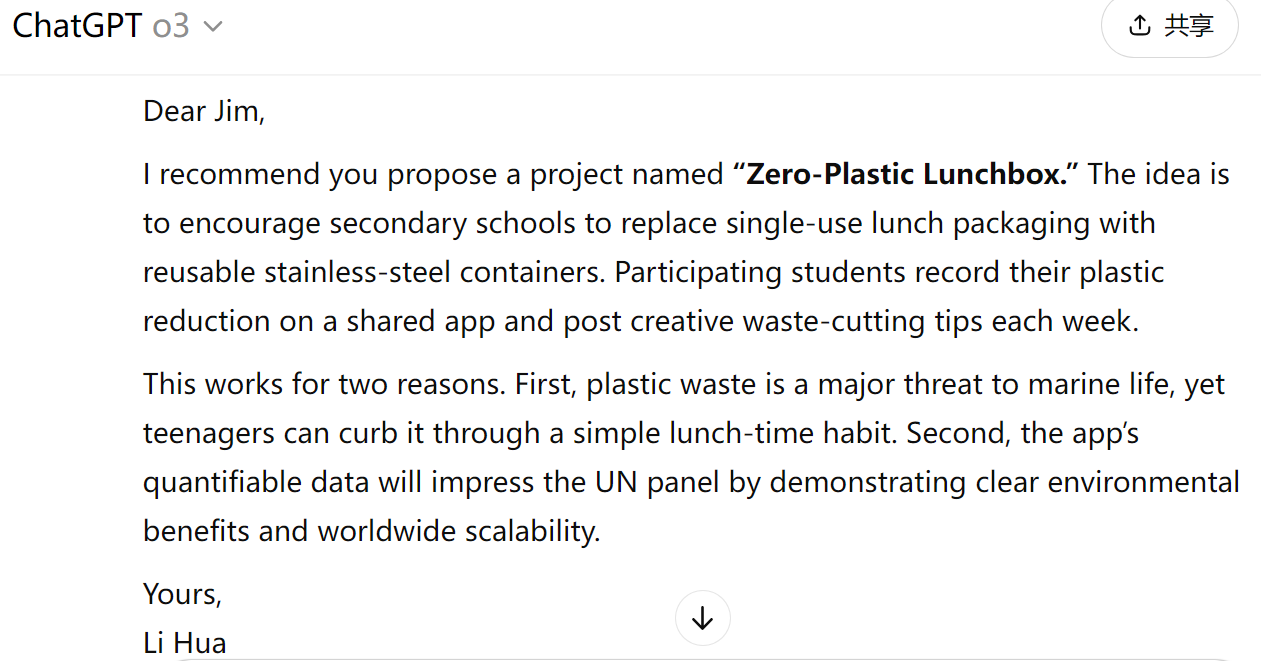
Task: Click the ChatGPT title in the header
Action: click(x=77, y=25)
